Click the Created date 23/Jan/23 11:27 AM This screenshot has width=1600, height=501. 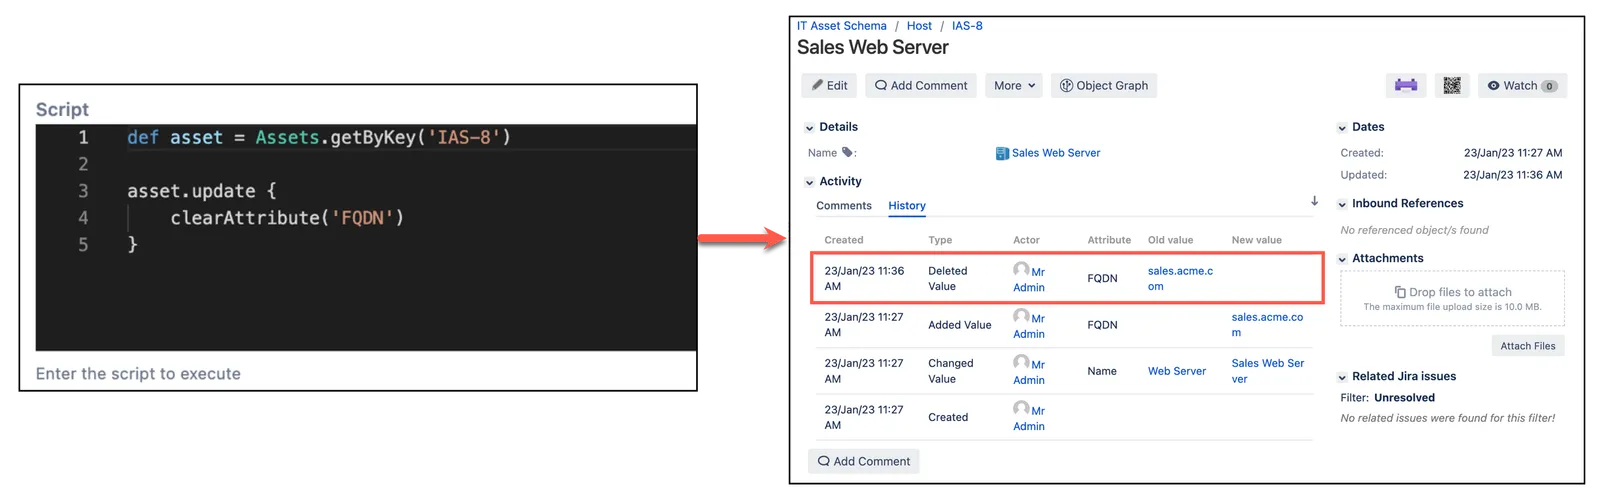tap(1513, 153)
